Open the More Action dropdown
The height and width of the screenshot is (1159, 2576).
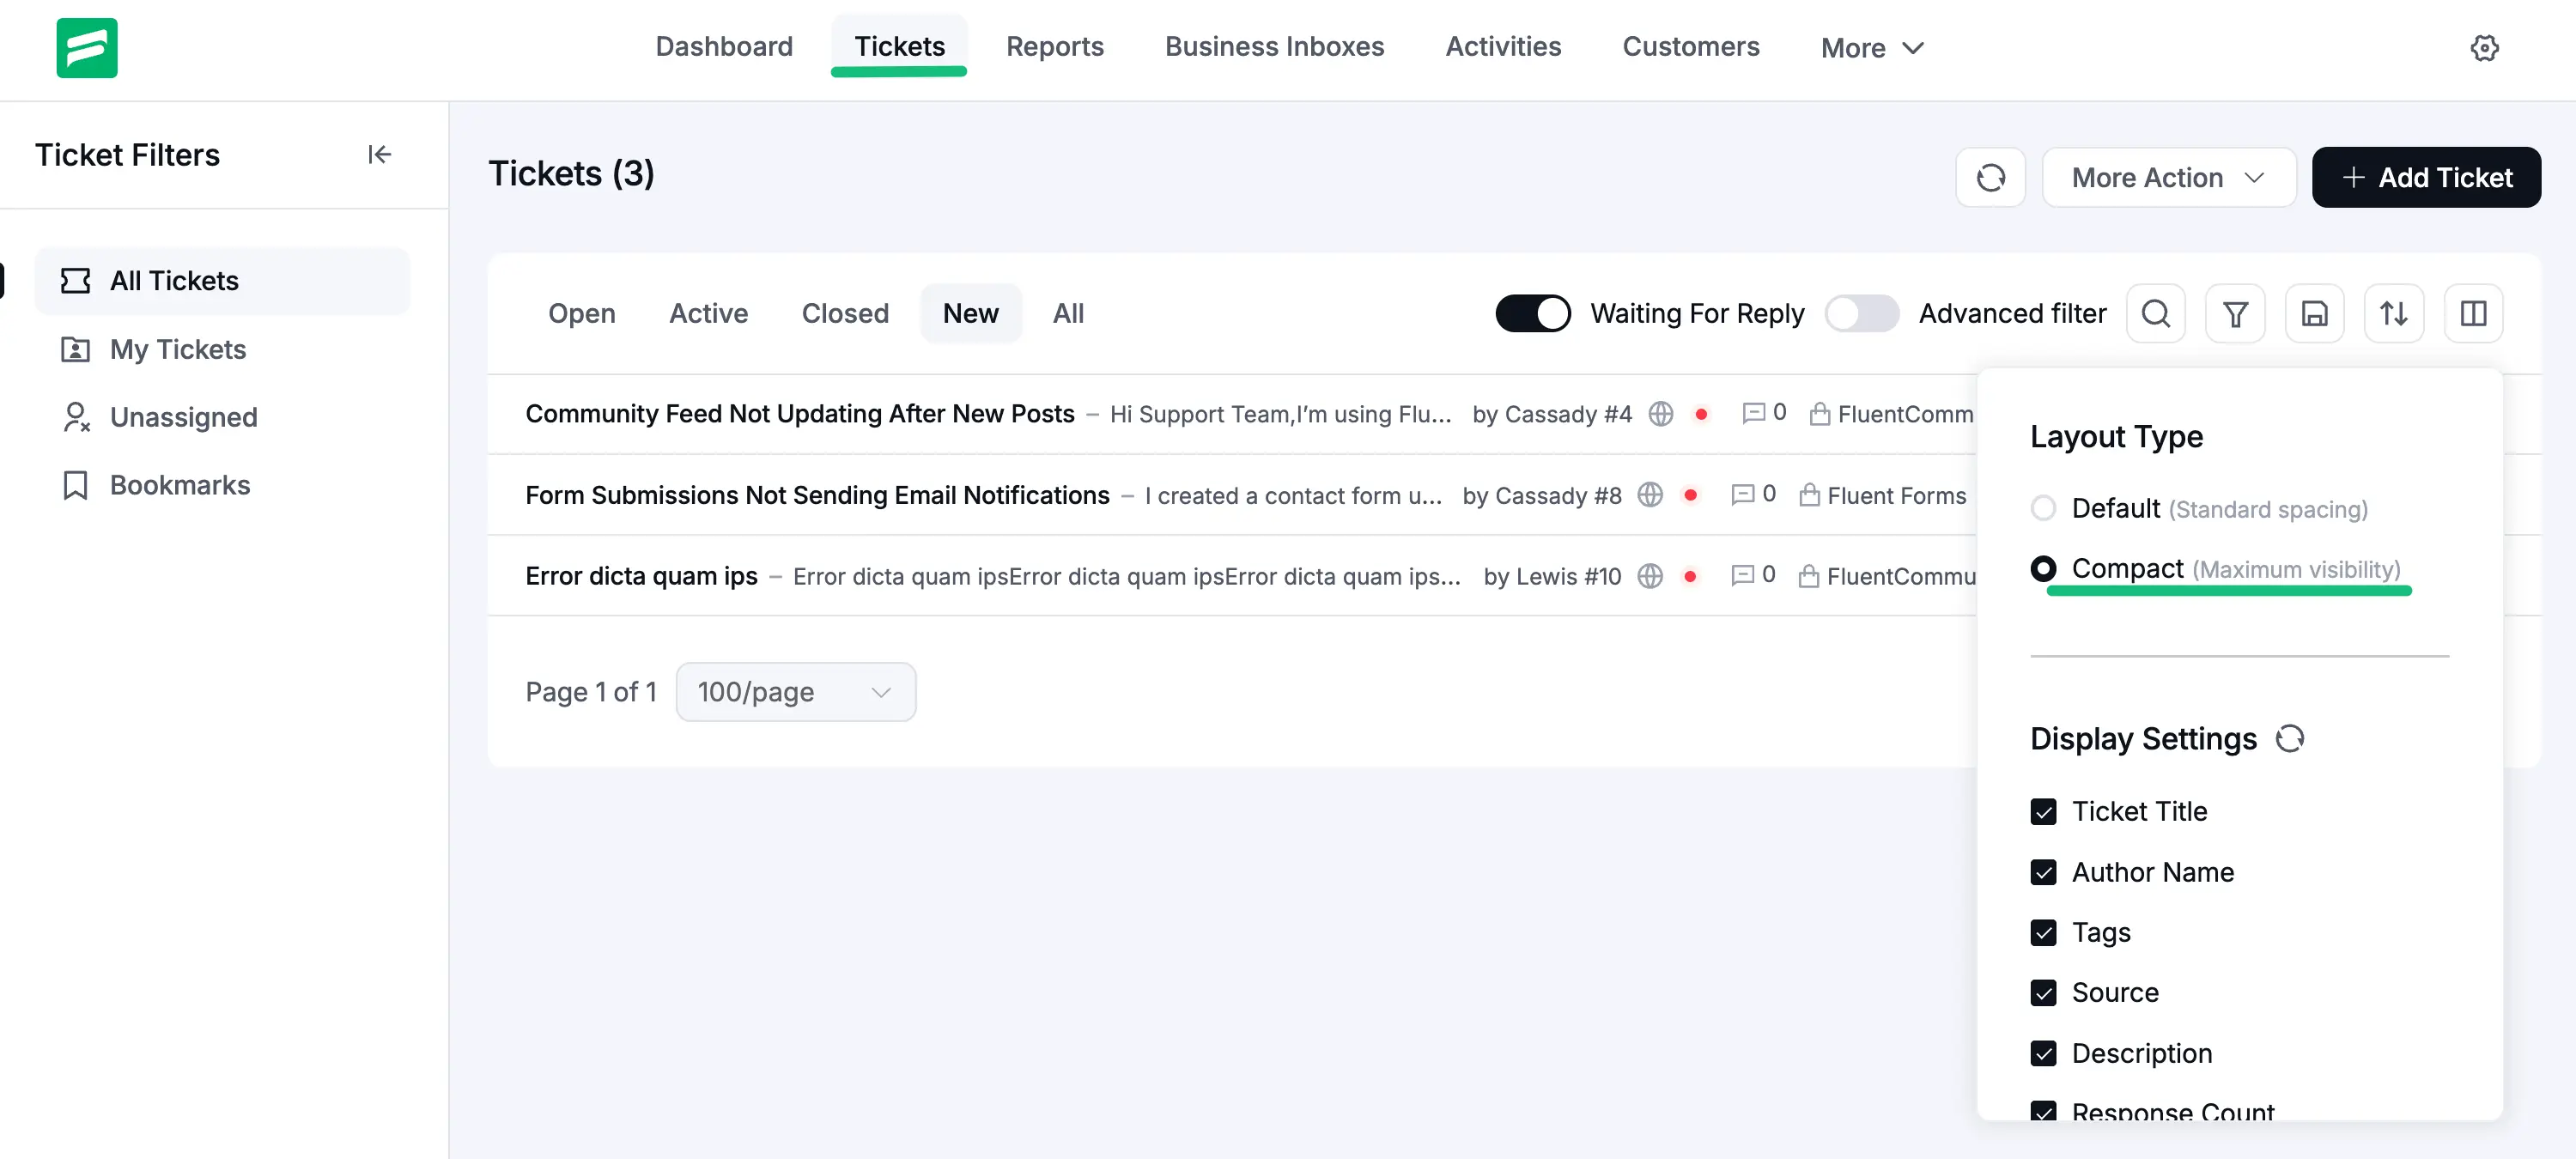(x=2168, y=177)
